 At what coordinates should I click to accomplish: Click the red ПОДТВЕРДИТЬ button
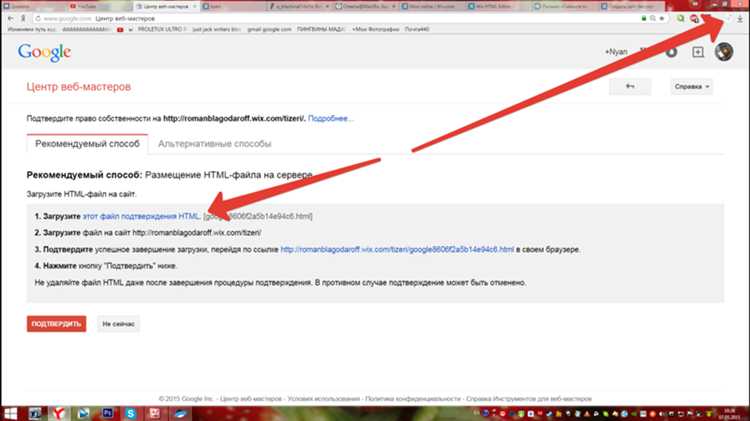tap(56, 324)
